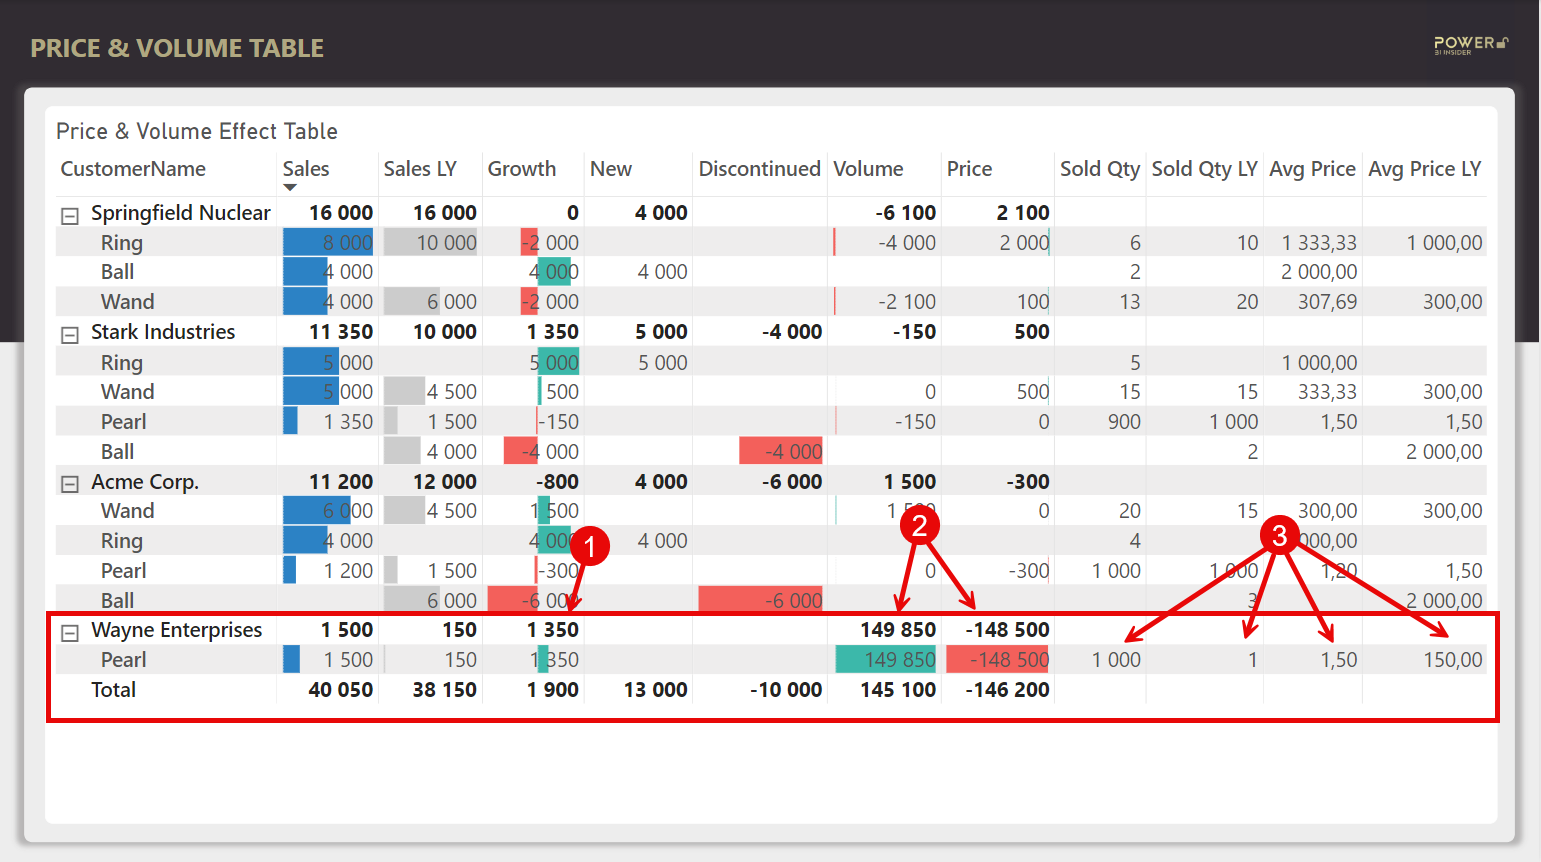Click the sort arrow under Sales header

point(290,187)
